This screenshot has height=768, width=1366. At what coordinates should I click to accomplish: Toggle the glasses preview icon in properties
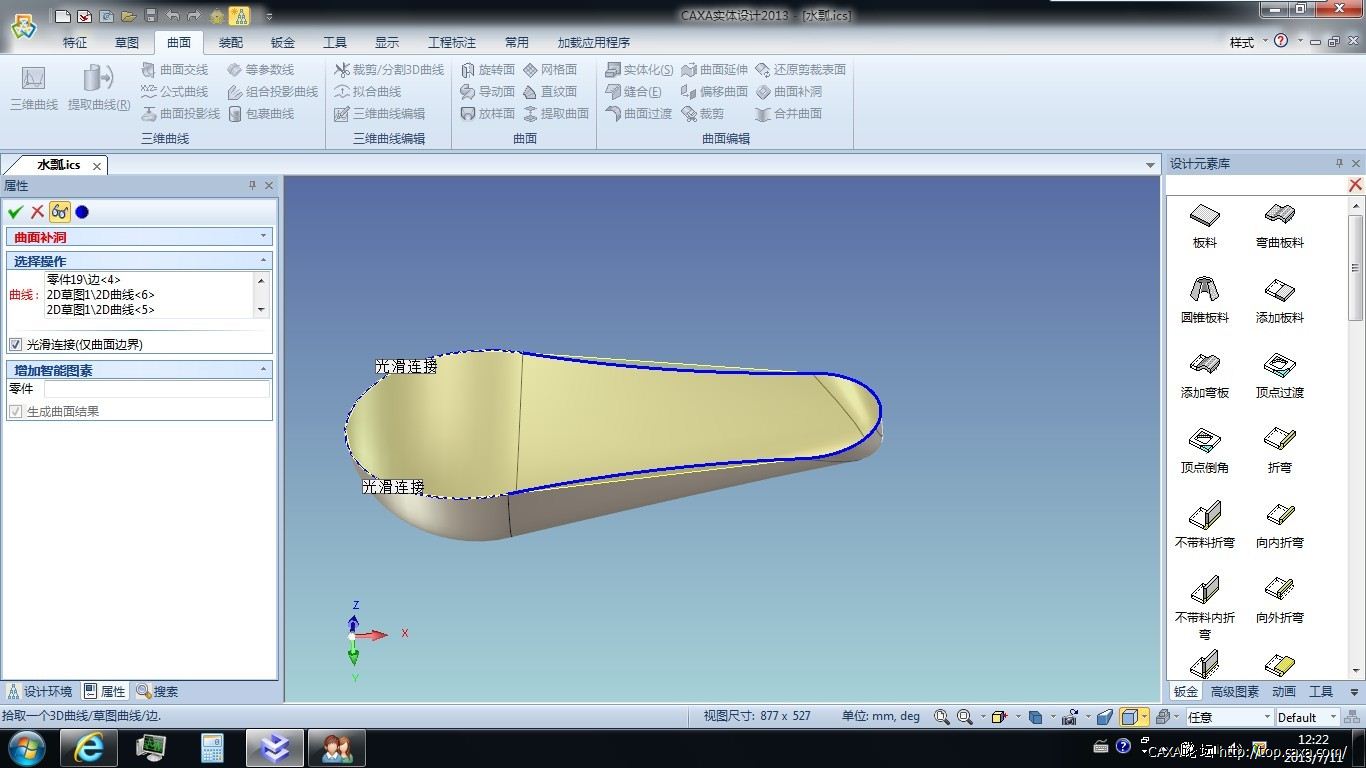click(x=60, y=211)
